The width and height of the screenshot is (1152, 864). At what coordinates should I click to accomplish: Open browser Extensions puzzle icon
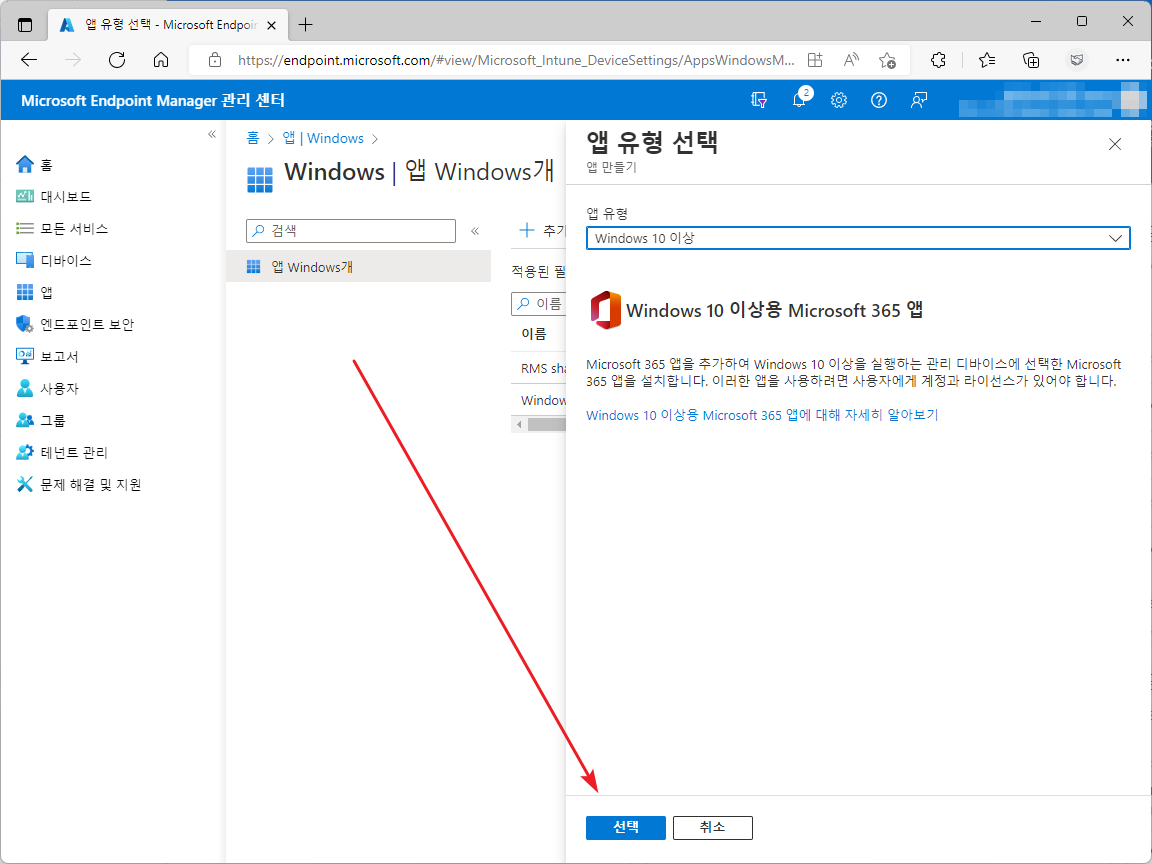[x=938, y=60]
